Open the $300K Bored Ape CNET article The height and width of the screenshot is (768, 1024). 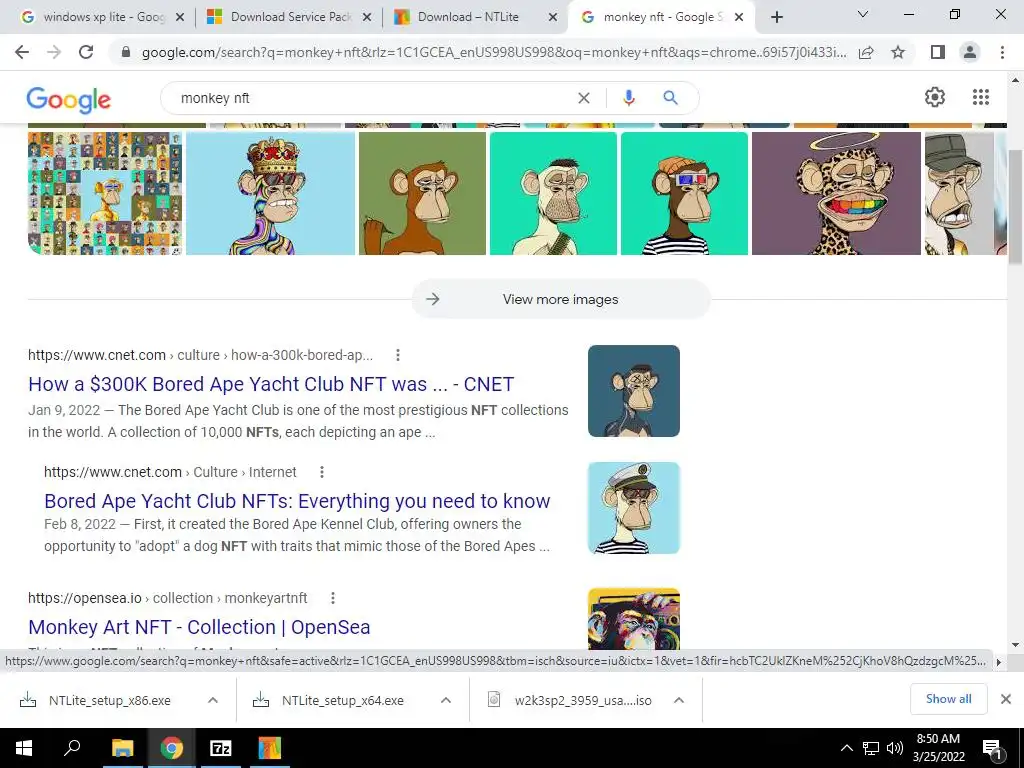(271, 384)
